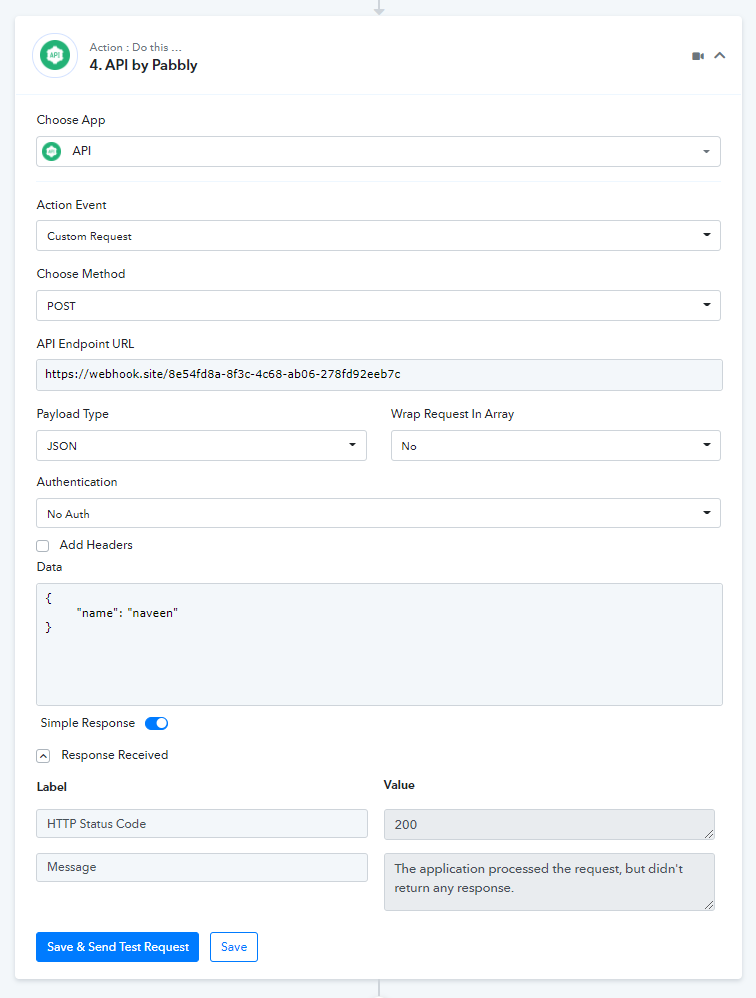Click the Save button
756x998 pixels.
(234, 947)
